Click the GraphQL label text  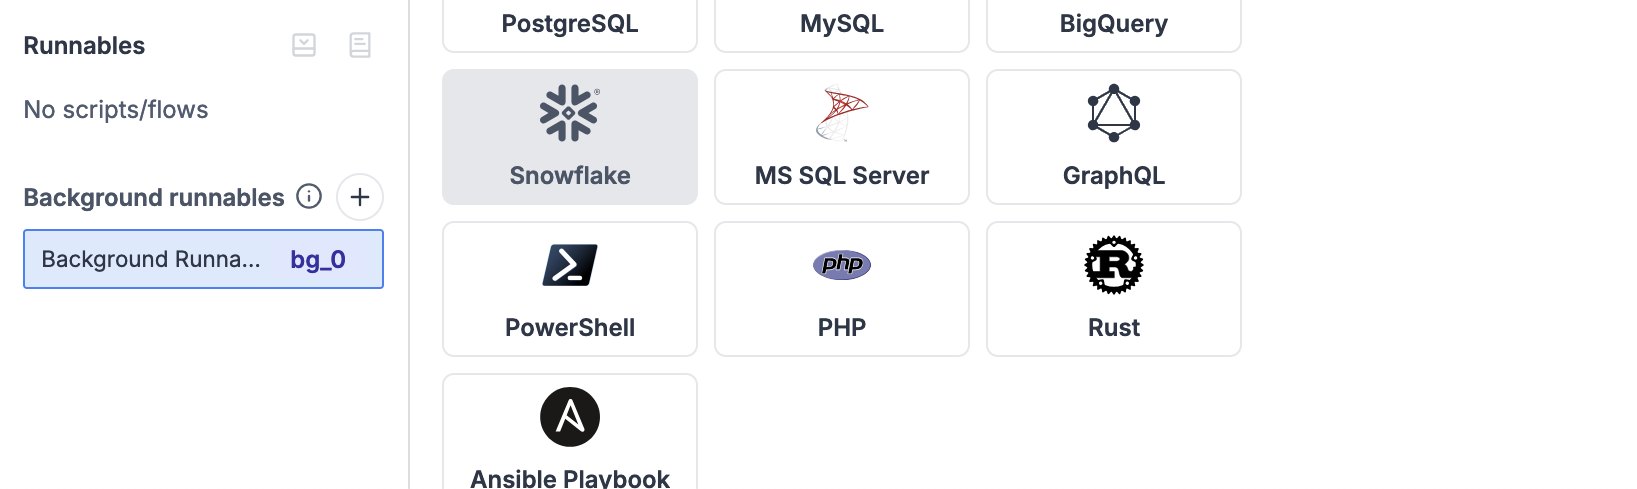point(1113,176)
